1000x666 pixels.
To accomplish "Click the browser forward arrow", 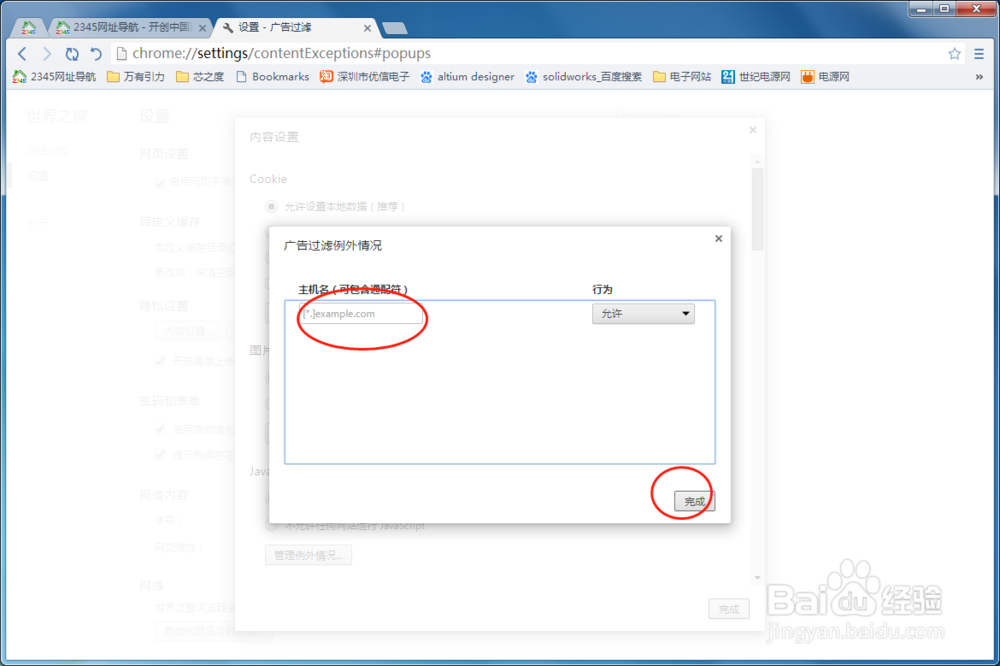I will pos(47,54).
